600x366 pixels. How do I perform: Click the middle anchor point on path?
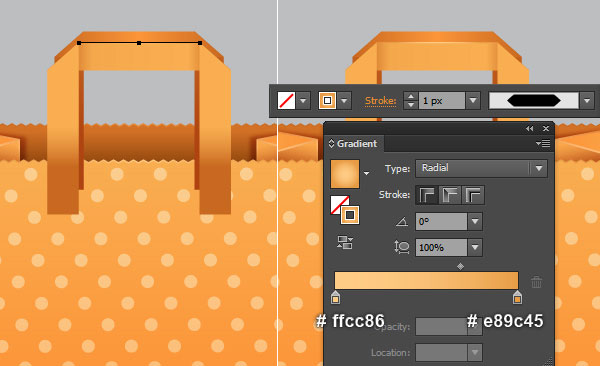139,43
